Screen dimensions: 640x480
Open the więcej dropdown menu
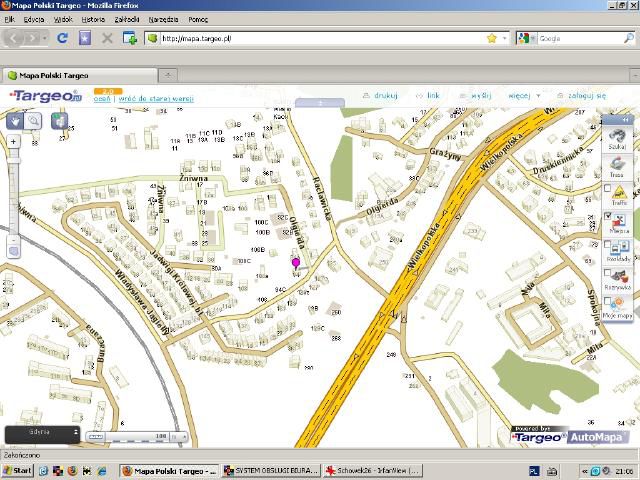click(524, 96)
